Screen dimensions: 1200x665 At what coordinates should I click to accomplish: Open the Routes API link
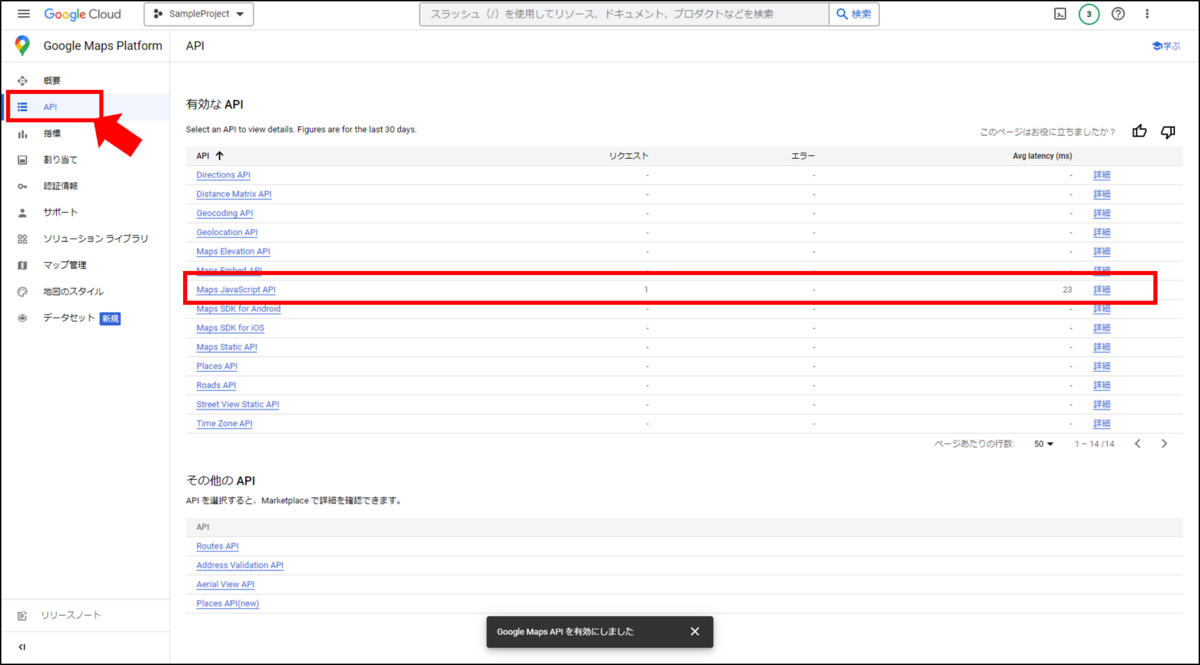tap(217, 546)
